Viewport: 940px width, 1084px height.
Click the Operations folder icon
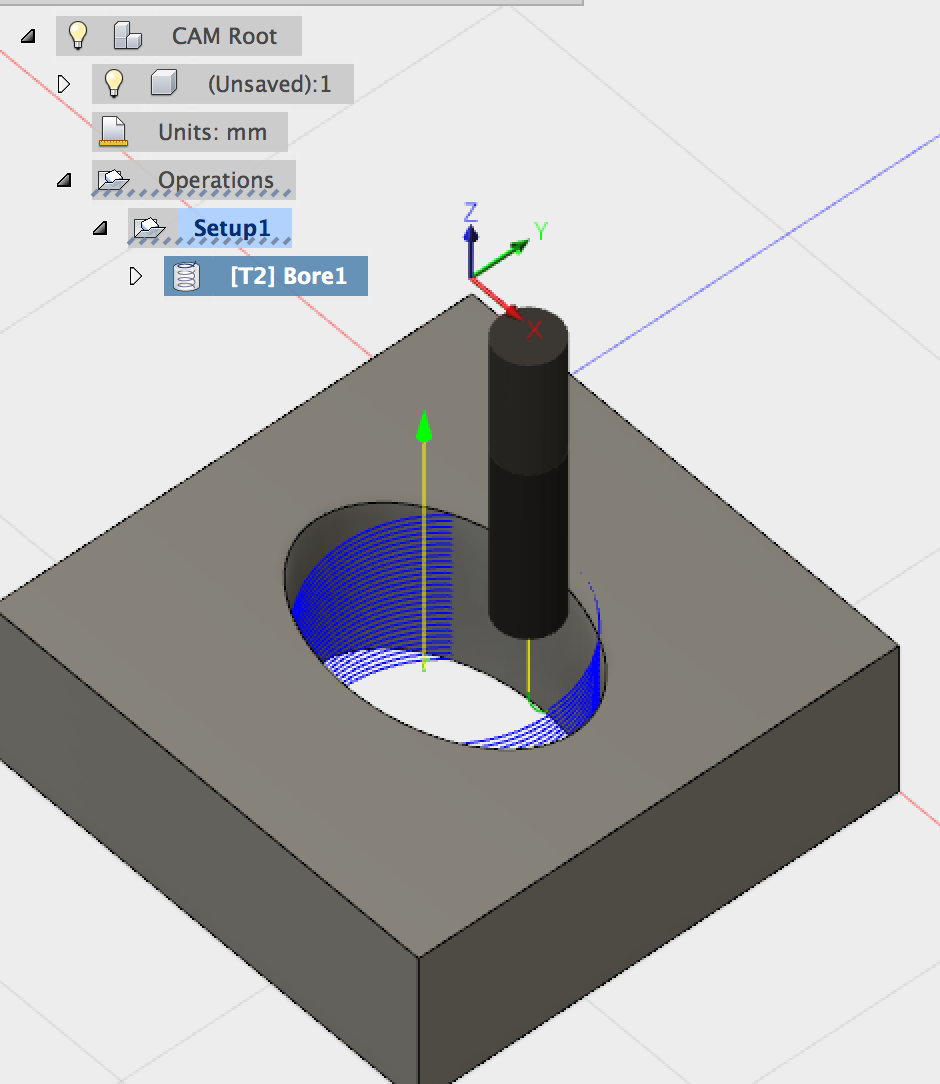(113, 180)
